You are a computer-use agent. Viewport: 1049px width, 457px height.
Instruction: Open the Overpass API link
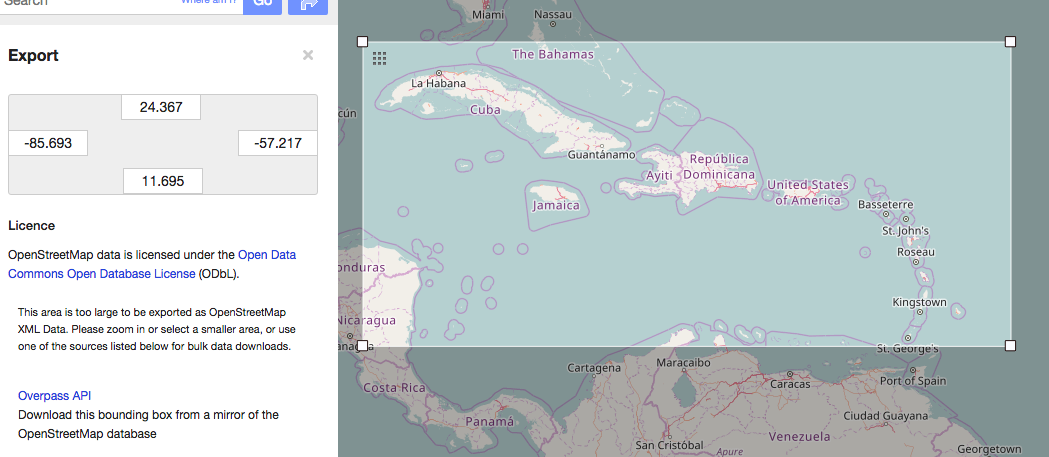click(x=60, y=395)
